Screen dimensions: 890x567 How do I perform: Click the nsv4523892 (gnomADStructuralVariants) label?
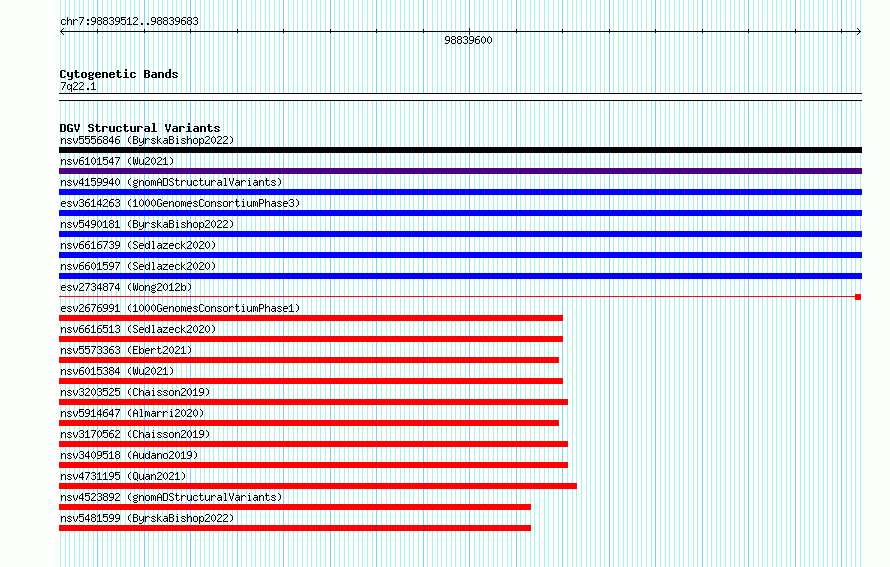(x=171, y=497)
